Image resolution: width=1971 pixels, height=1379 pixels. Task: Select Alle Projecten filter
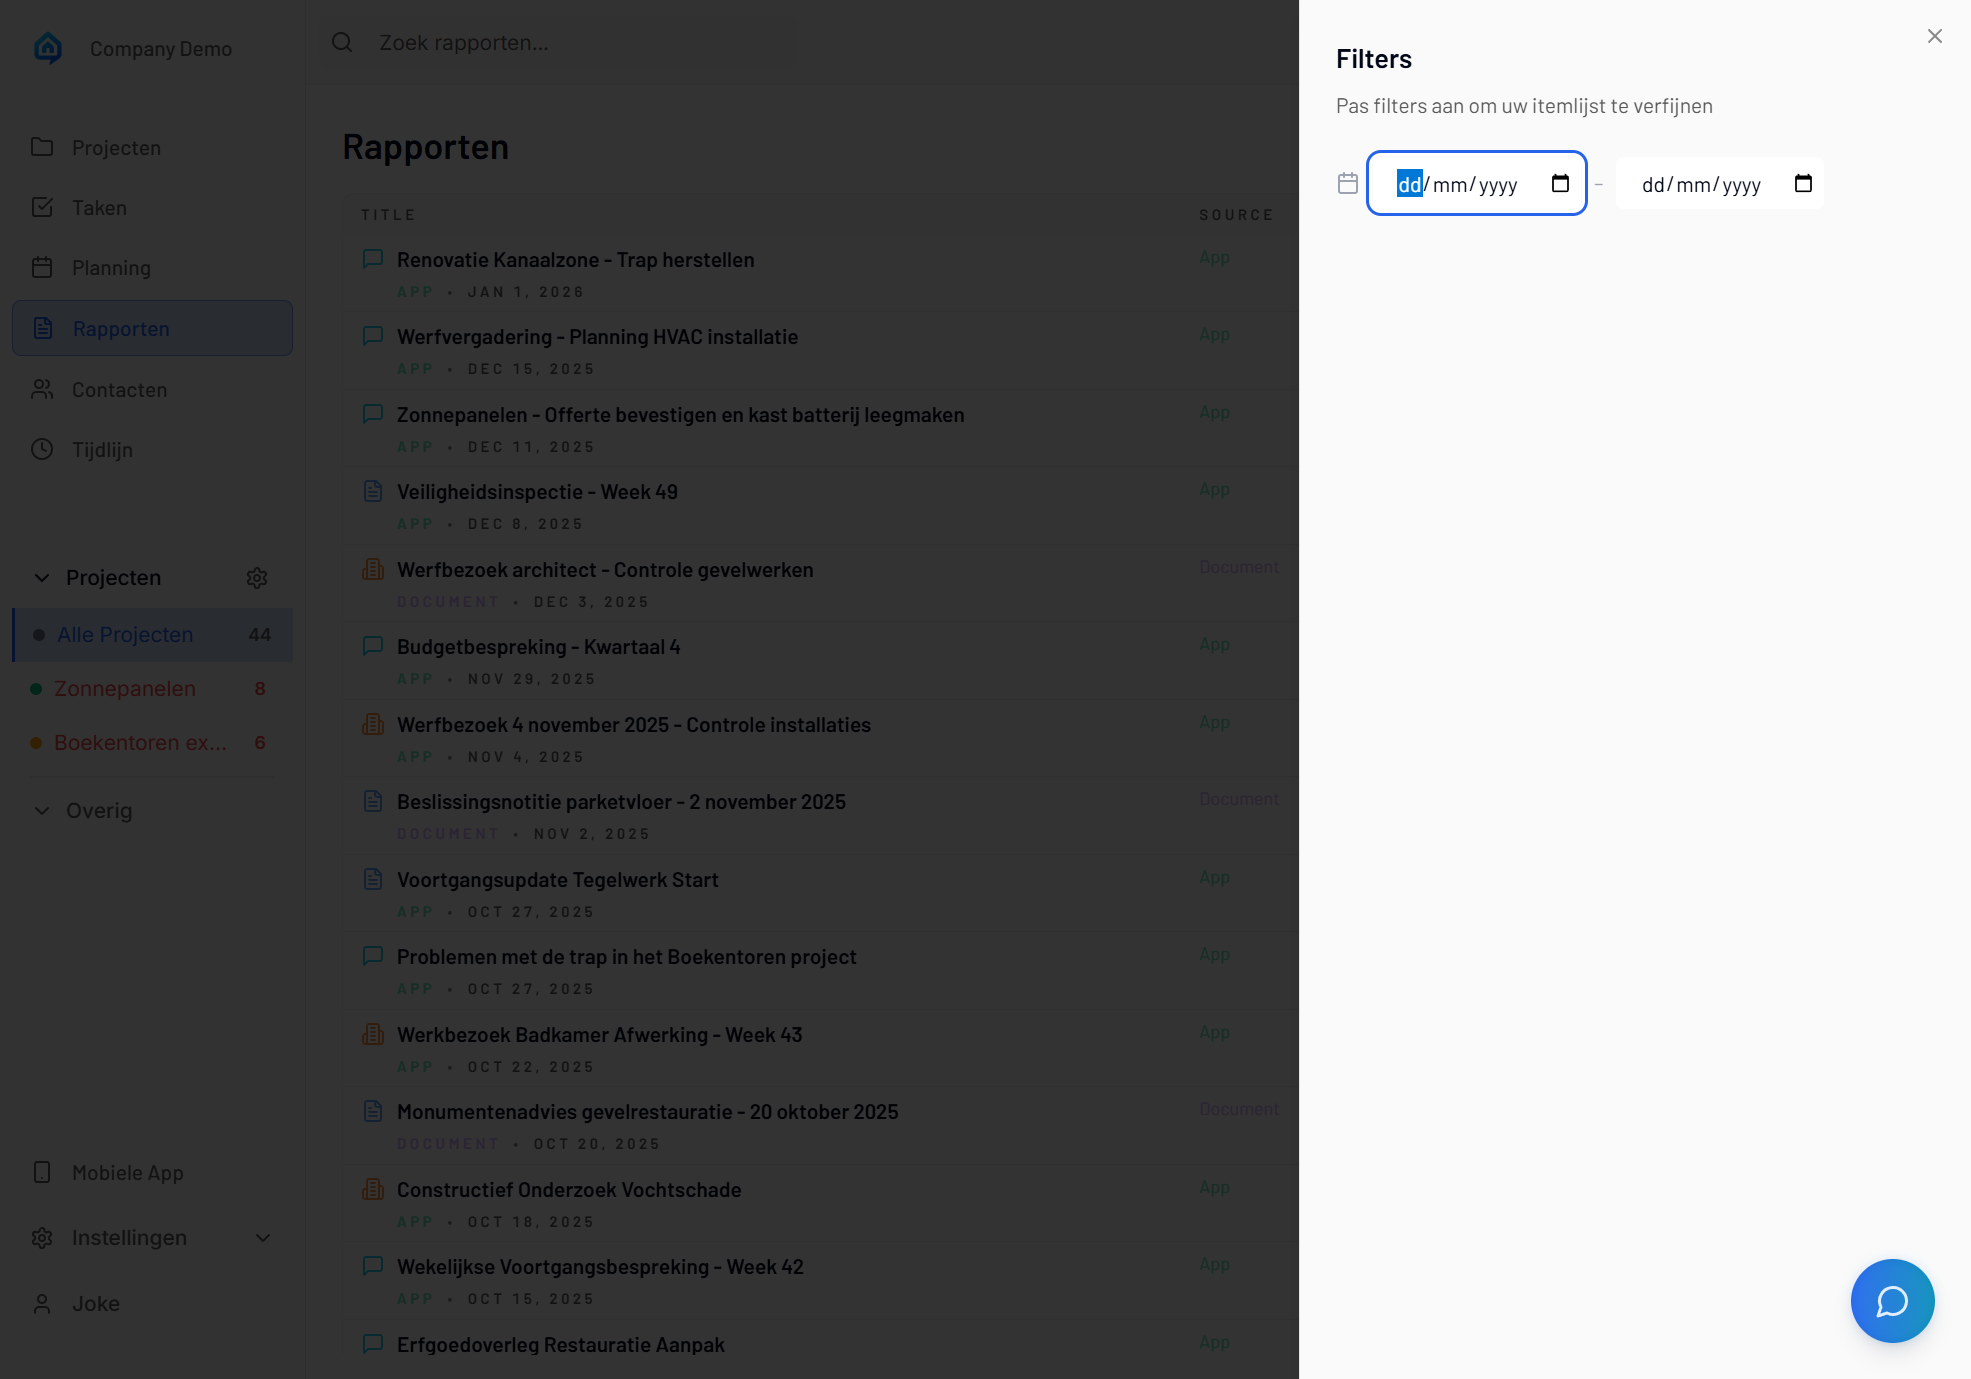pyautogui.click(x=125, y=635)
